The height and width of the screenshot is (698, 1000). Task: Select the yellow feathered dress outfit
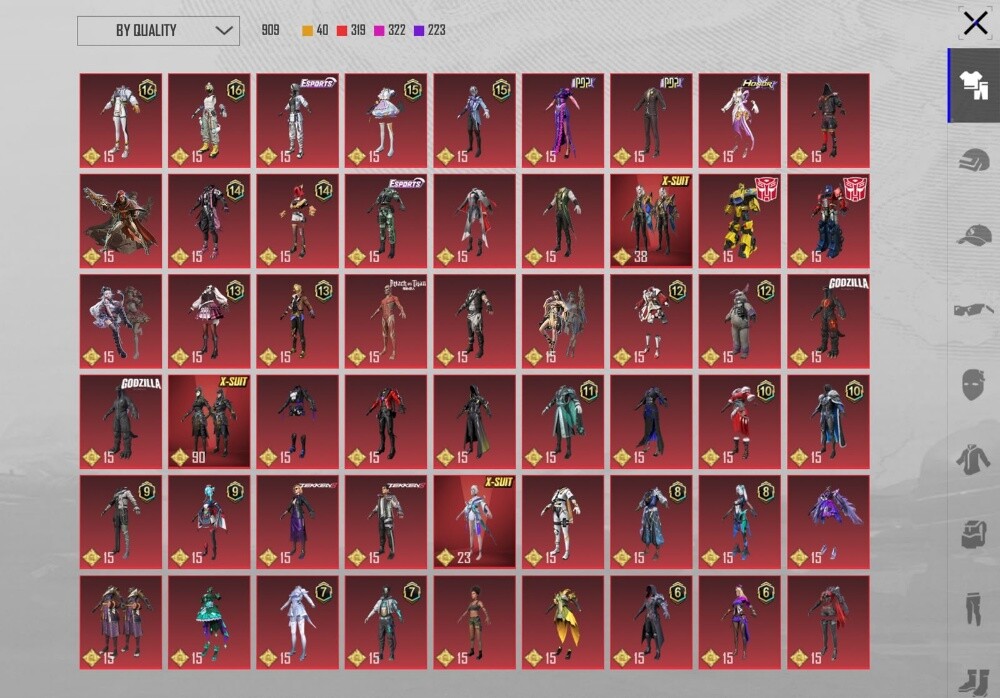562,623
